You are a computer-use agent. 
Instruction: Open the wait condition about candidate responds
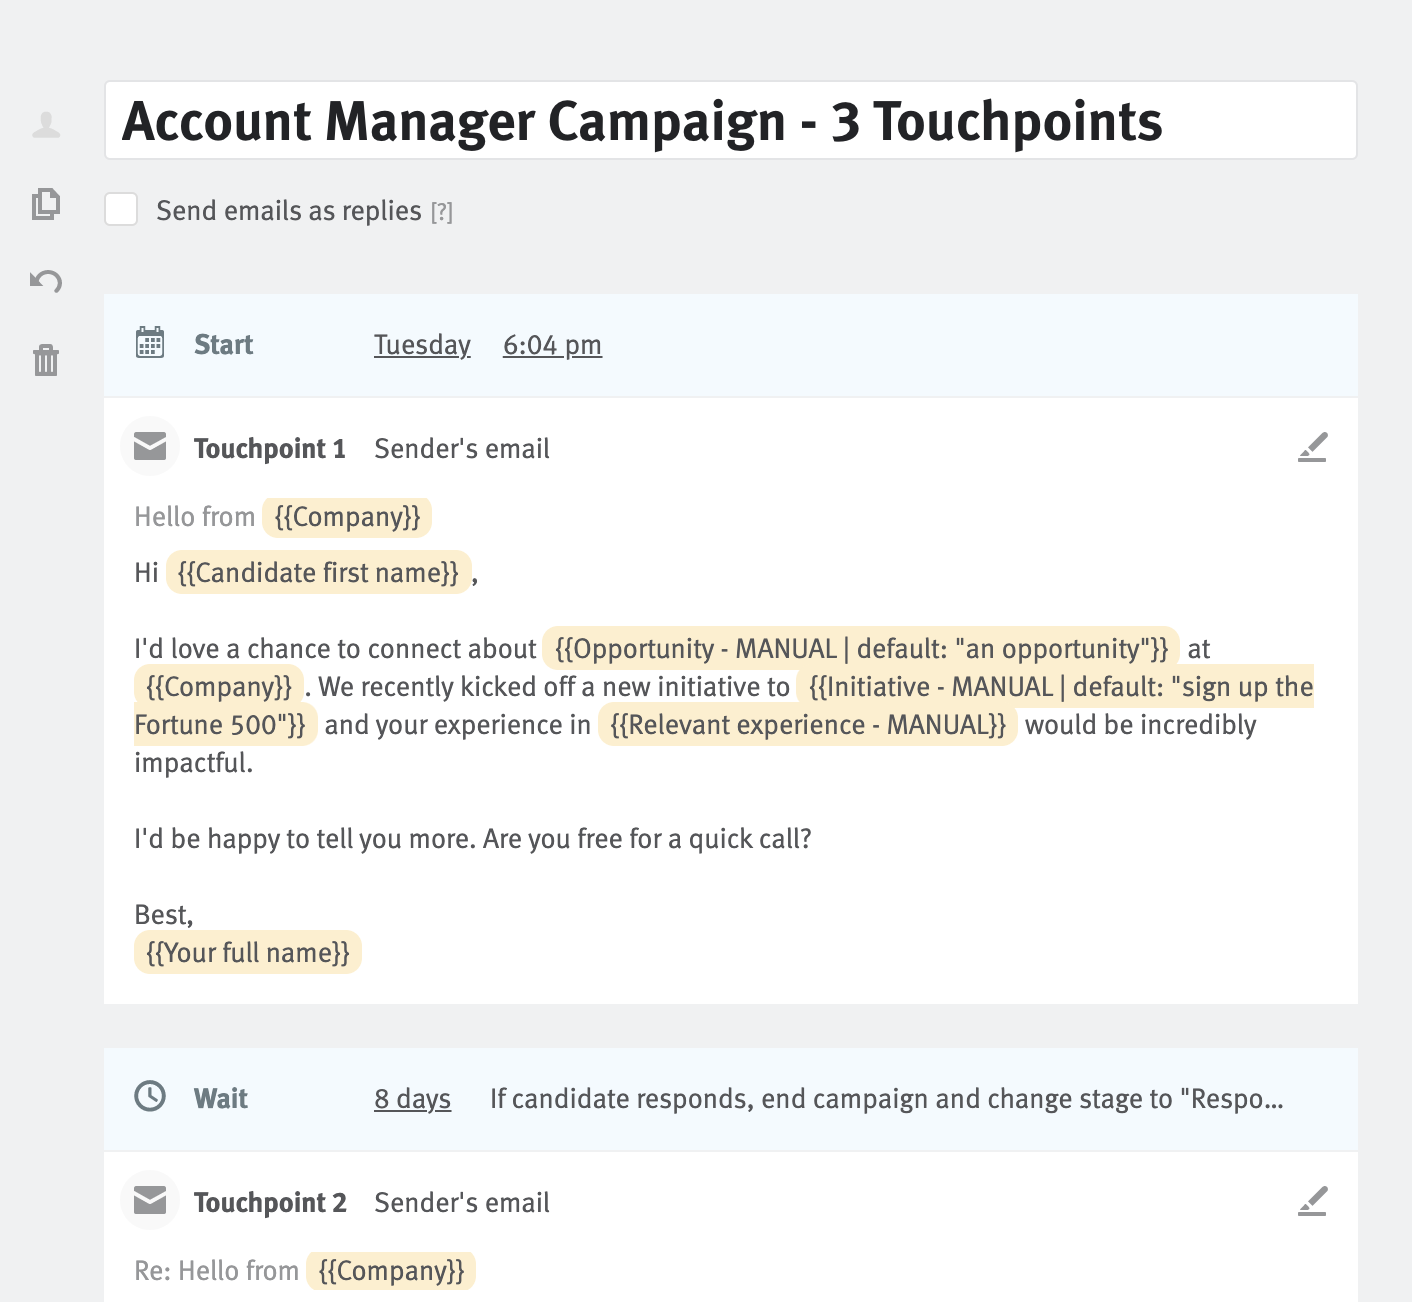point(887,1099)
